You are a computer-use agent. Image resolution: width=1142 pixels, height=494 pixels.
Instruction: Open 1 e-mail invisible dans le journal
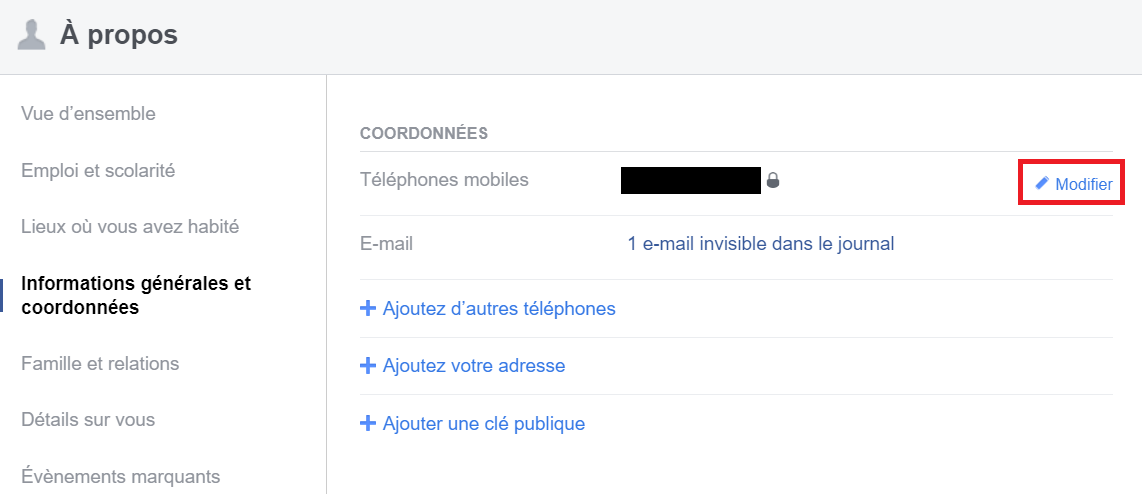(760, 244)
